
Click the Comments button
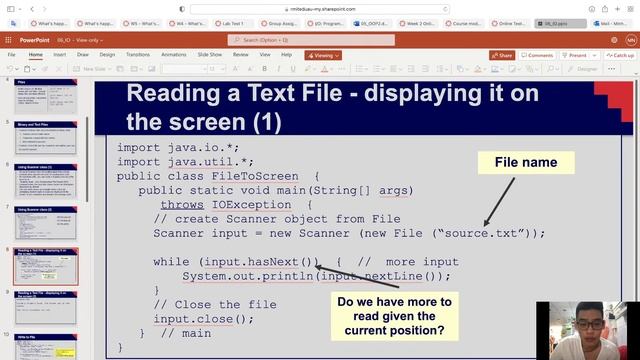tap(537, 56)
